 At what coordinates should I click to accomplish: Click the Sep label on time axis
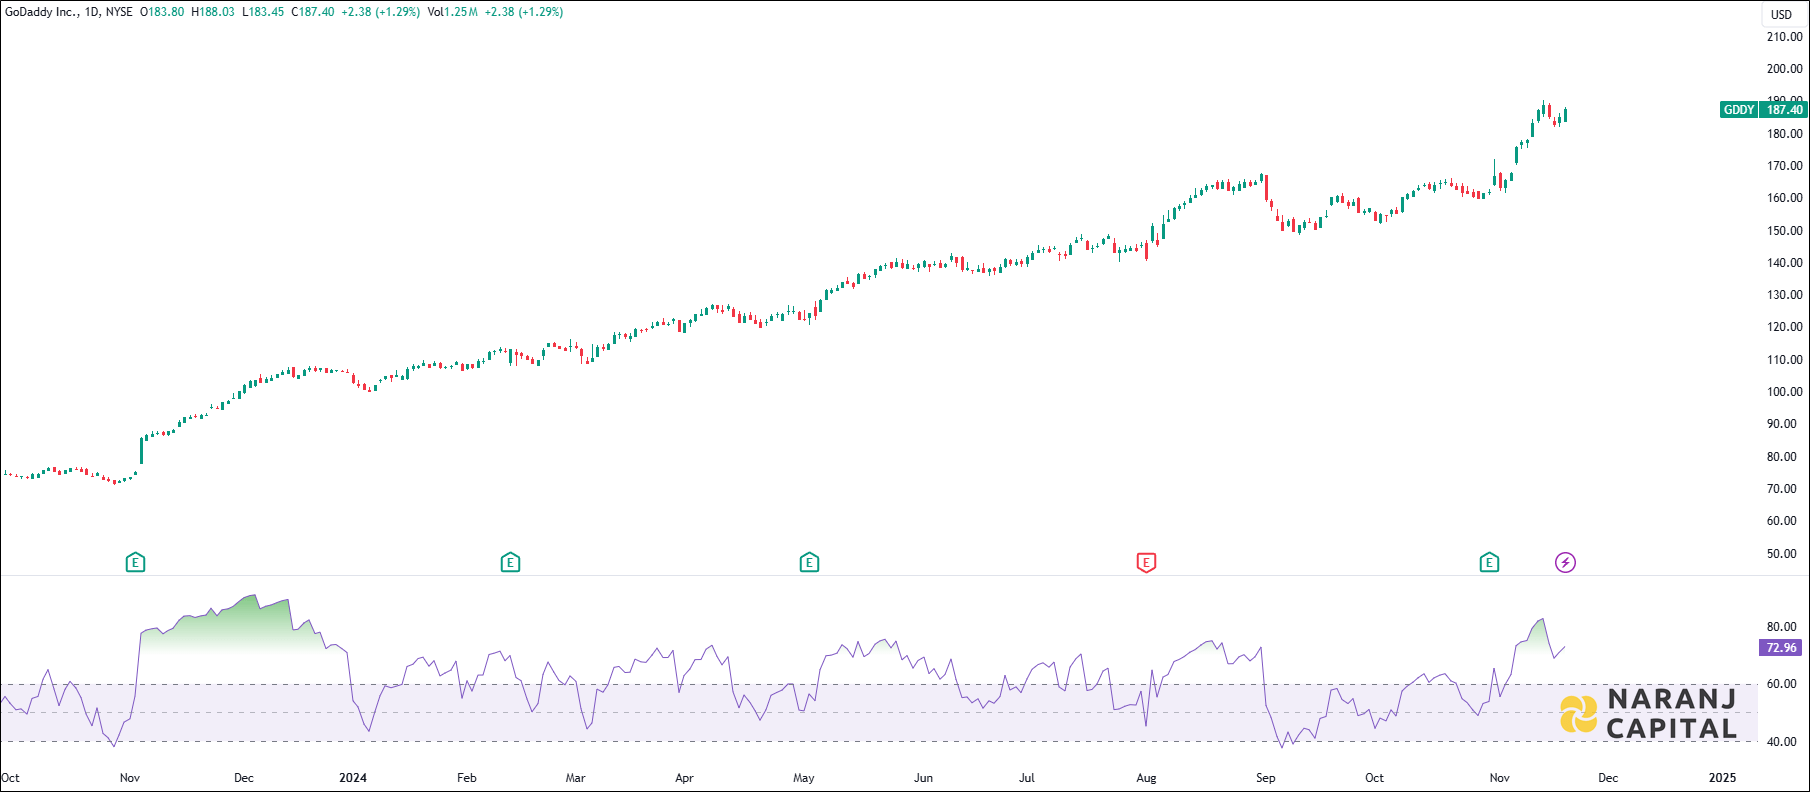coord(1266,778)
